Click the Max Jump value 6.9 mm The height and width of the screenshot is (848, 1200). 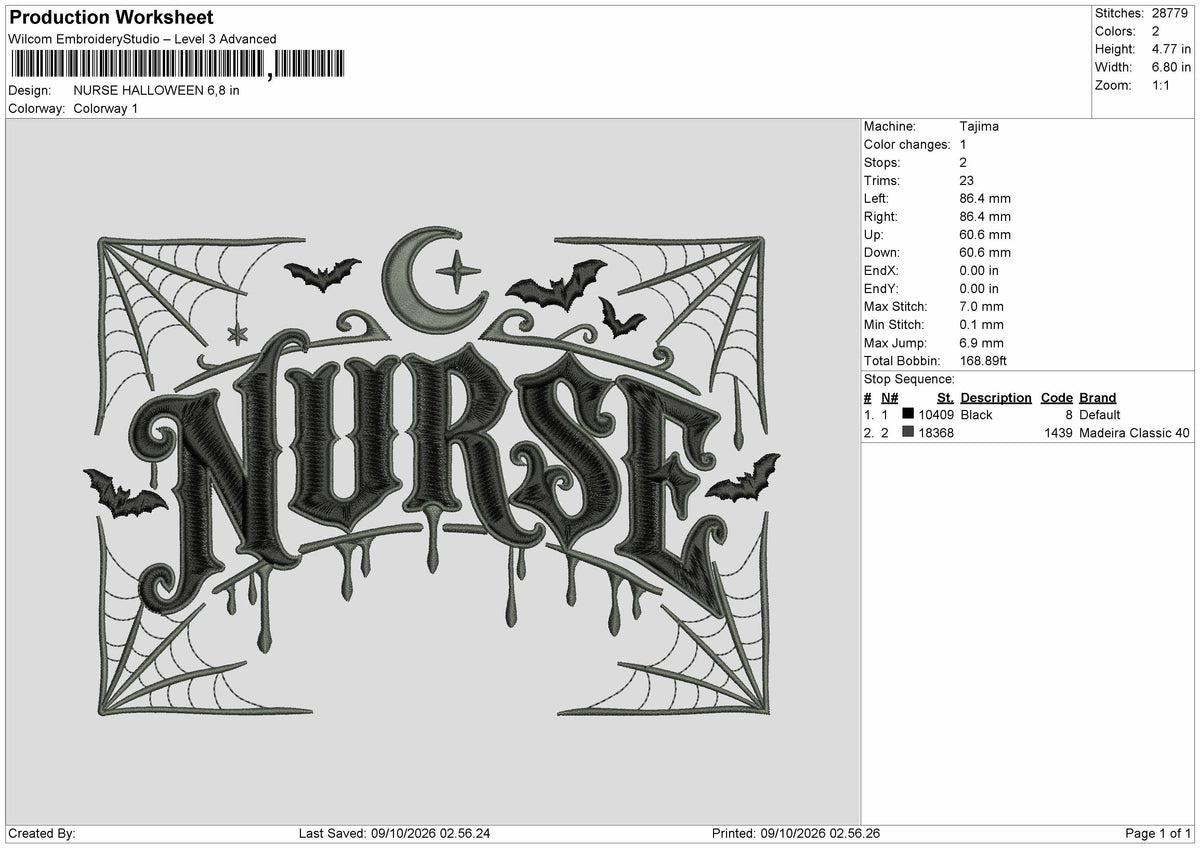click(x=981, y=342)
